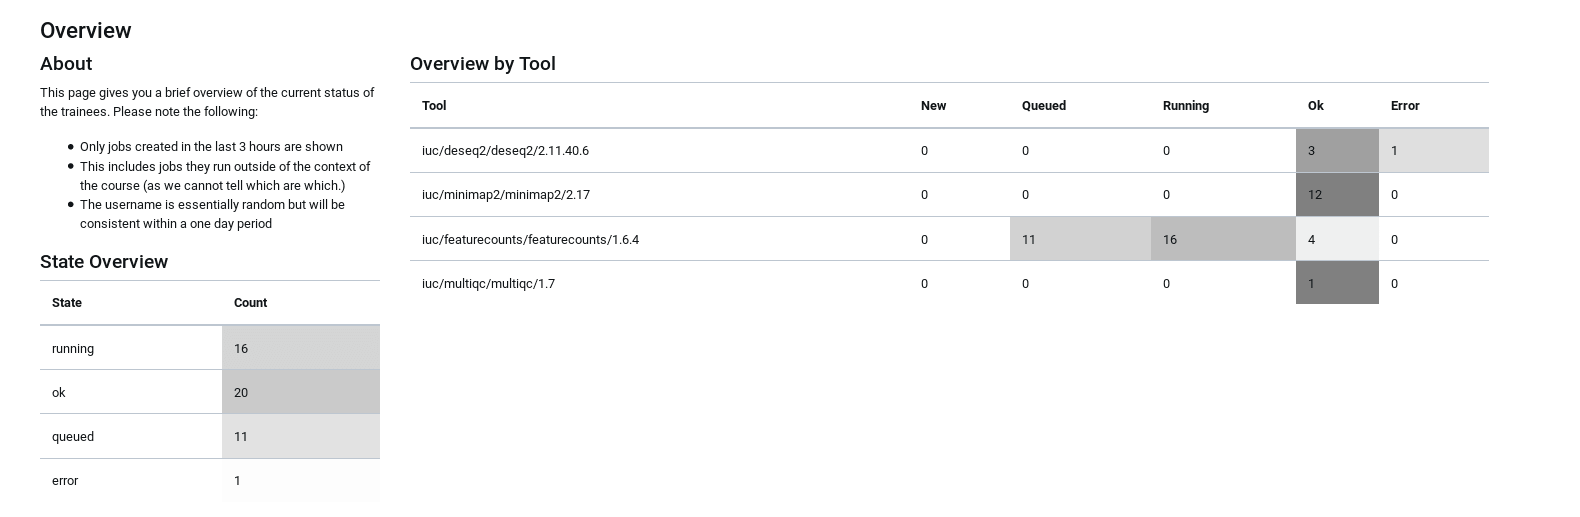The width and height of the screenshot is (1580, 517).
Task: Click the ok count cell showing 20
Action: (300, 393)
